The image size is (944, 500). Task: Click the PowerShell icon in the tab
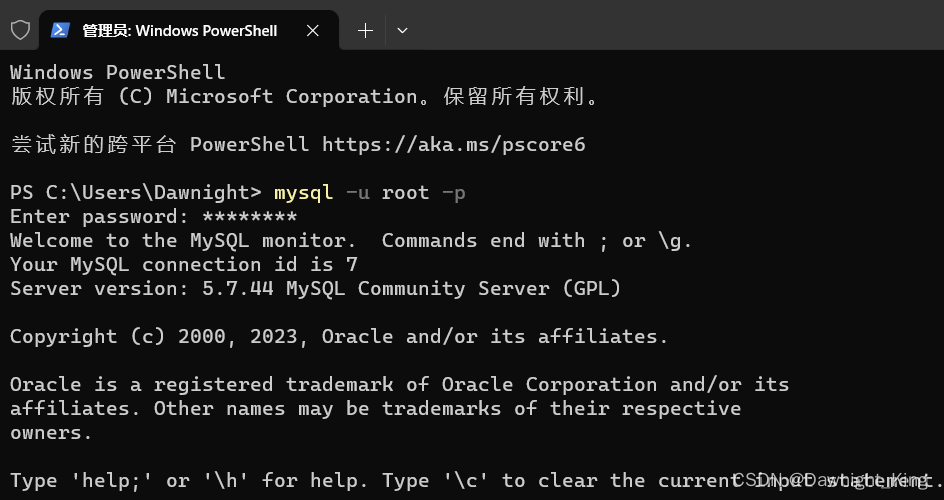coord(60,30)
